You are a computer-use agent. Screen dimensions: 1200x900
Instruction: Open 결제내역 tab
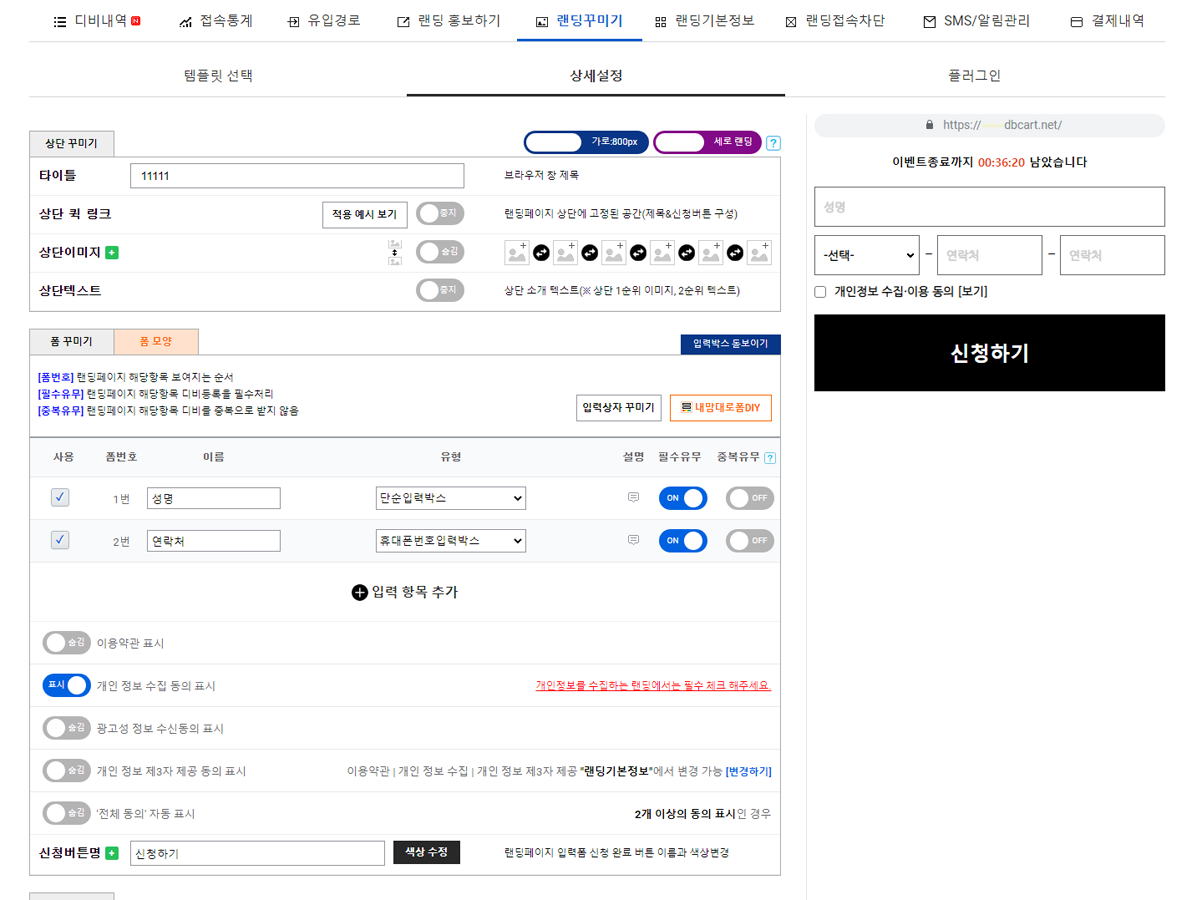[1107, 21]
